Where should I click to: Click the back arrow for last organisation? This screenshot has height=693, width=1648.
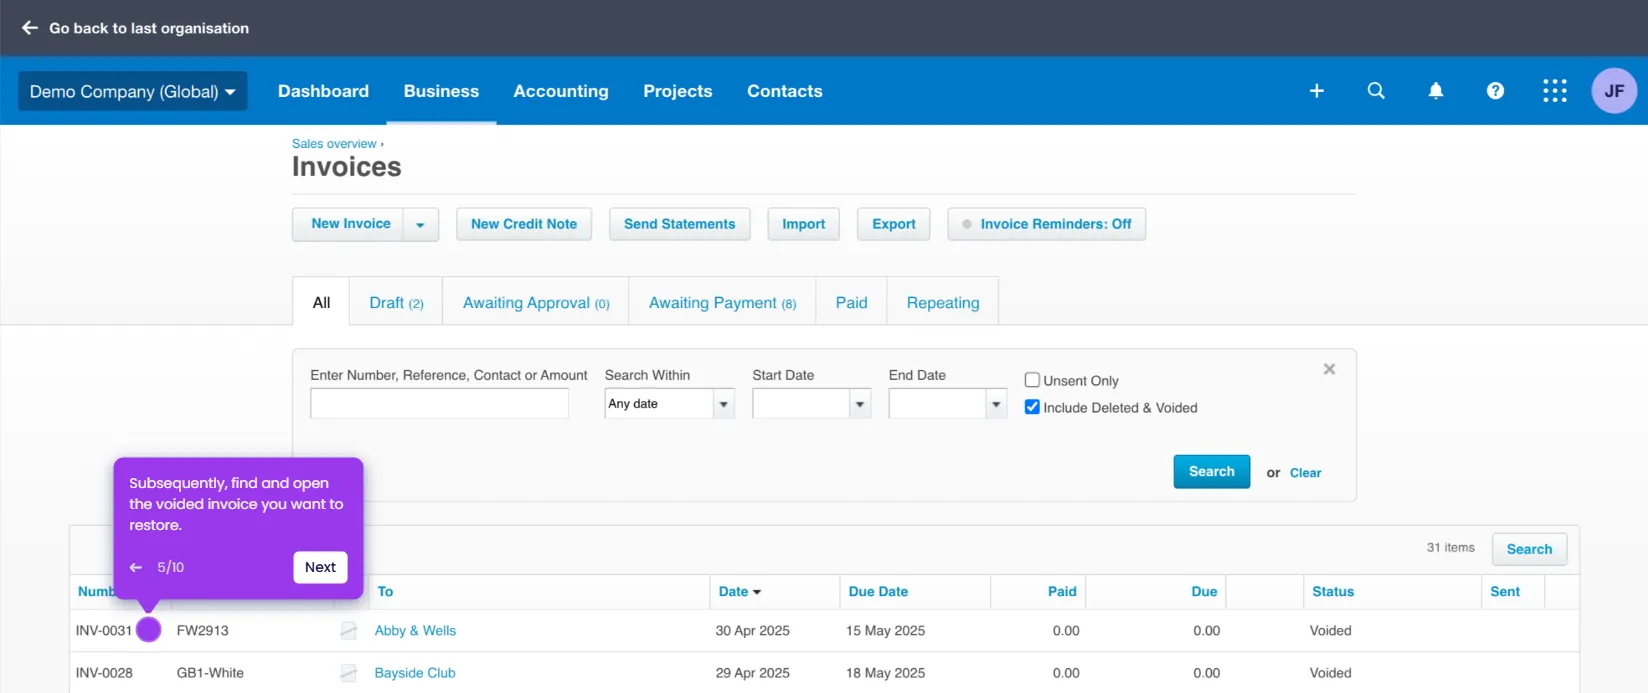(x=30, y=28)
